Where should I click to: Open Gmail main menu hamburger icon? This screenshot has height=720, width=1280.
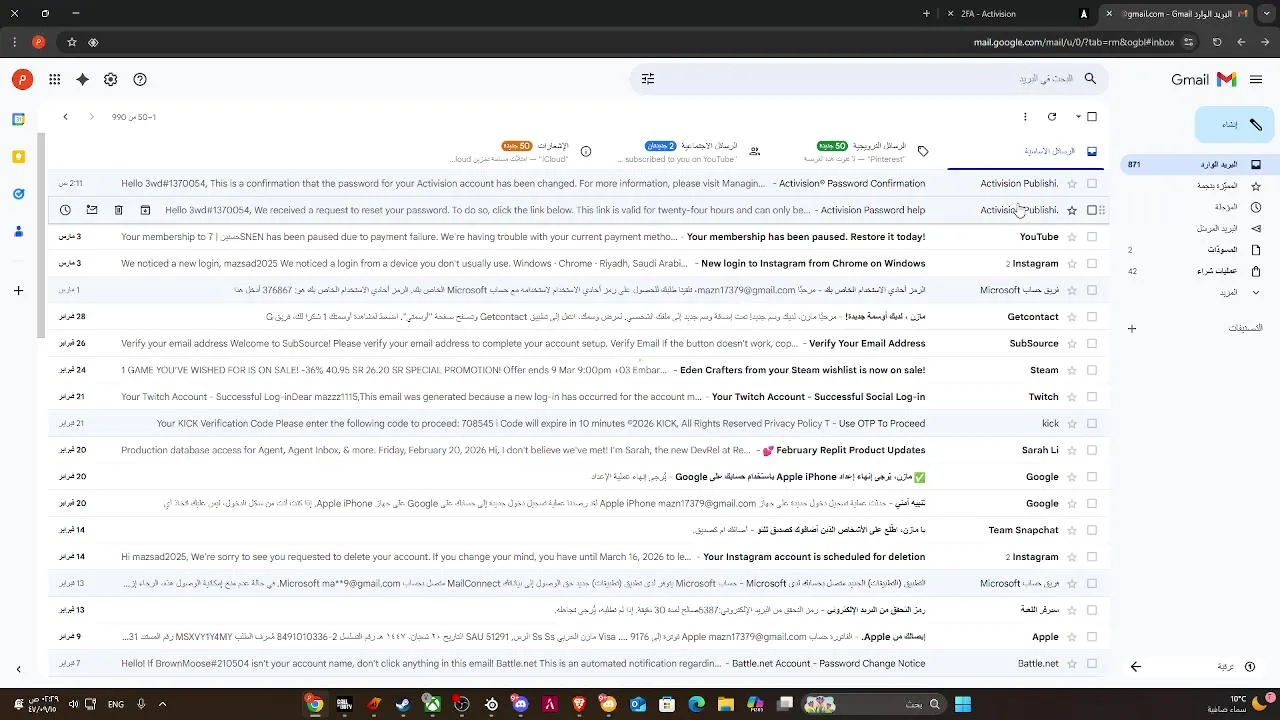coord(1256,79)
